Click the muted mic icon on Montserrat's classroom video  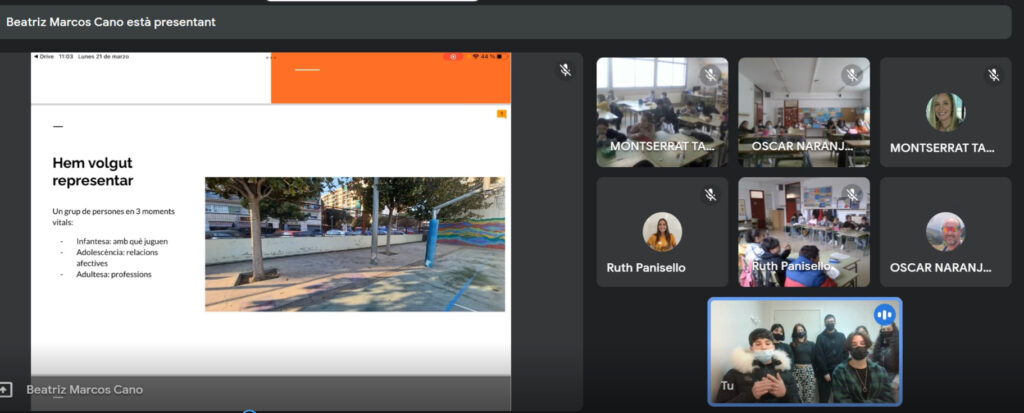pyautogui.click(x=710, y=75)
